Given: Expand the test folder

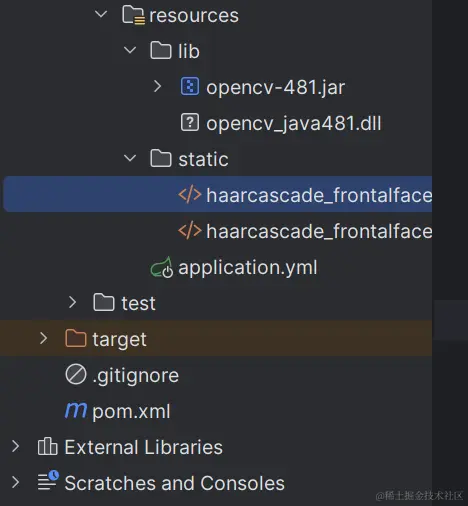Looking at the screenshot, I should [73, 302].
